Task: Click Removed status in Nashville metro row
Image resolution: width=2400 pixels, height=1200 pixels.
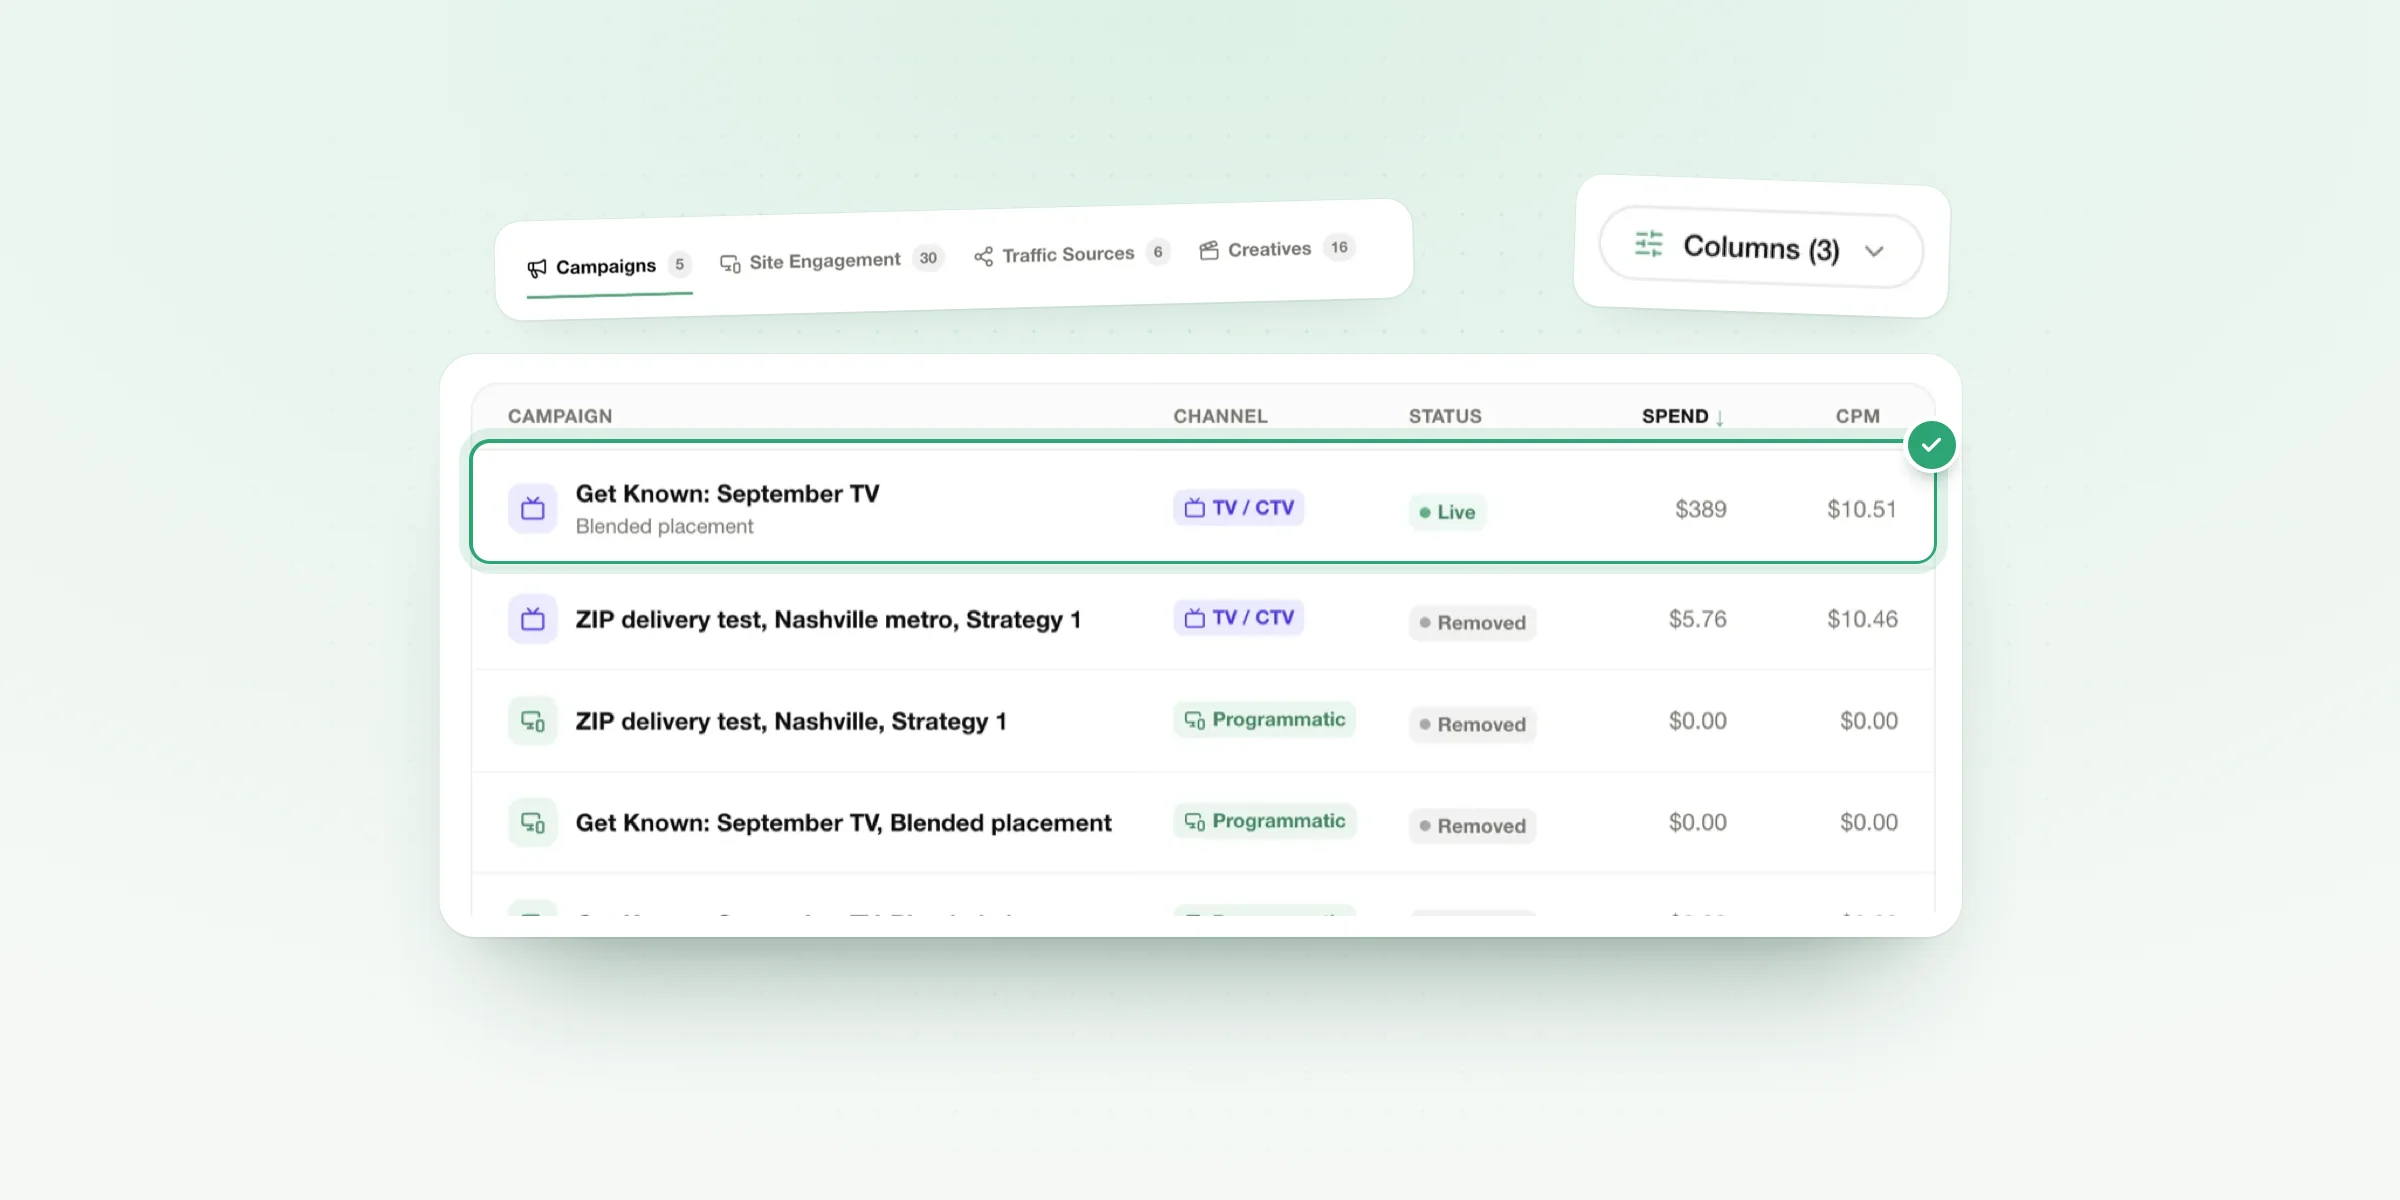Action: [1472, 623]
